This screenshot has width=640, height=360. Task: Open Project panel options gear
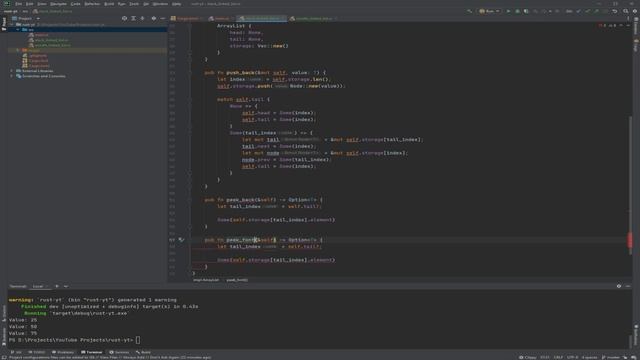[154, 18]
